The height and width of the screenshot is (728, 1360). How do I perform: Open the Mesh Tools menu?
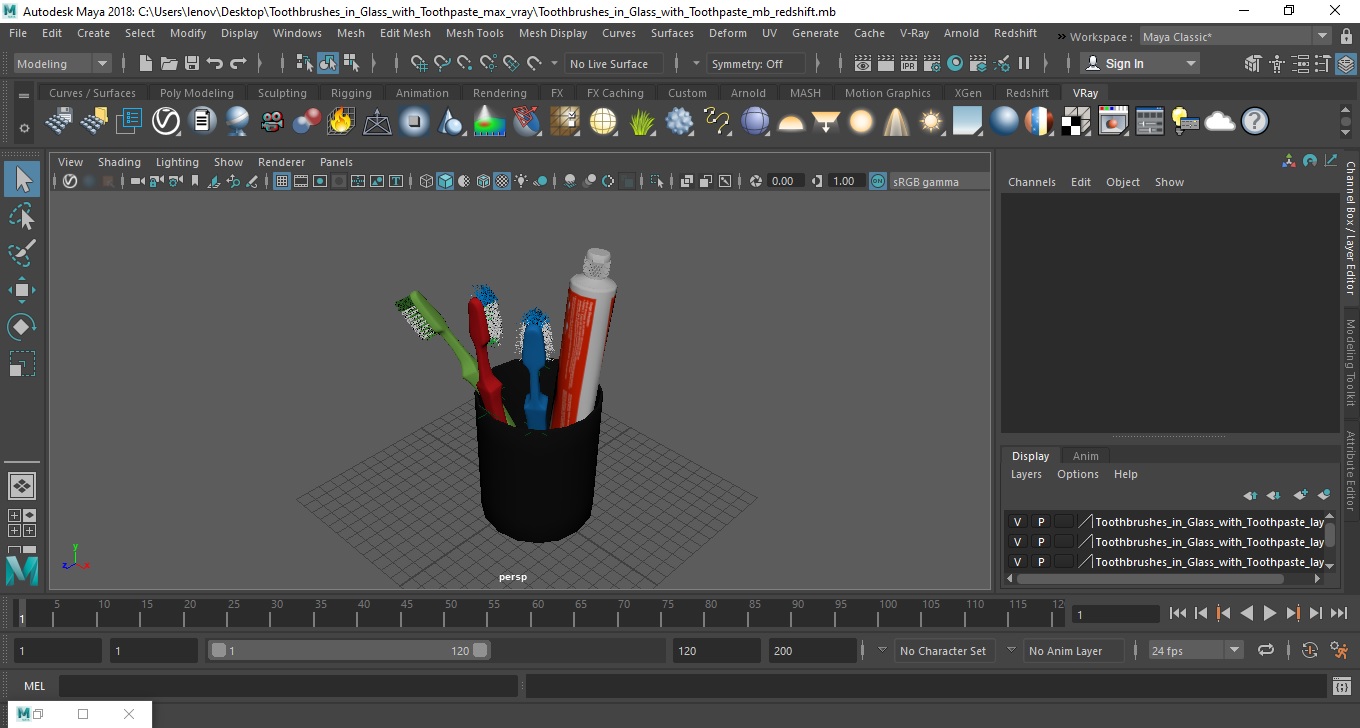(474, 33)
